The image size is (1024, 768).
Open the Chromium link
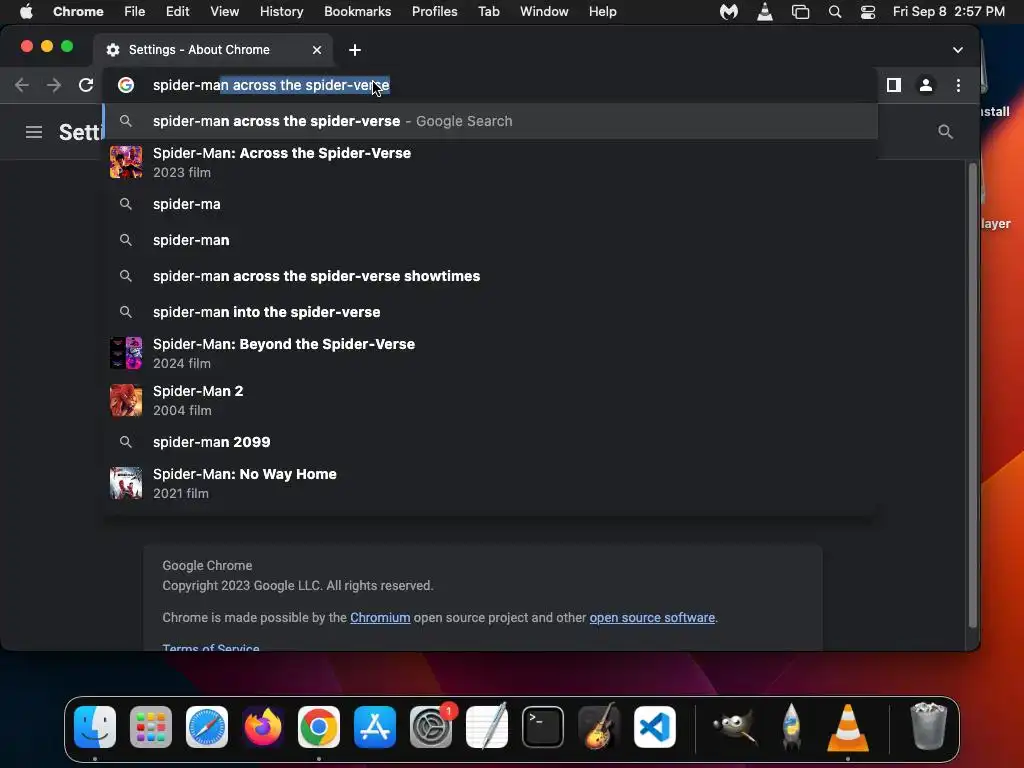point(380,617)
